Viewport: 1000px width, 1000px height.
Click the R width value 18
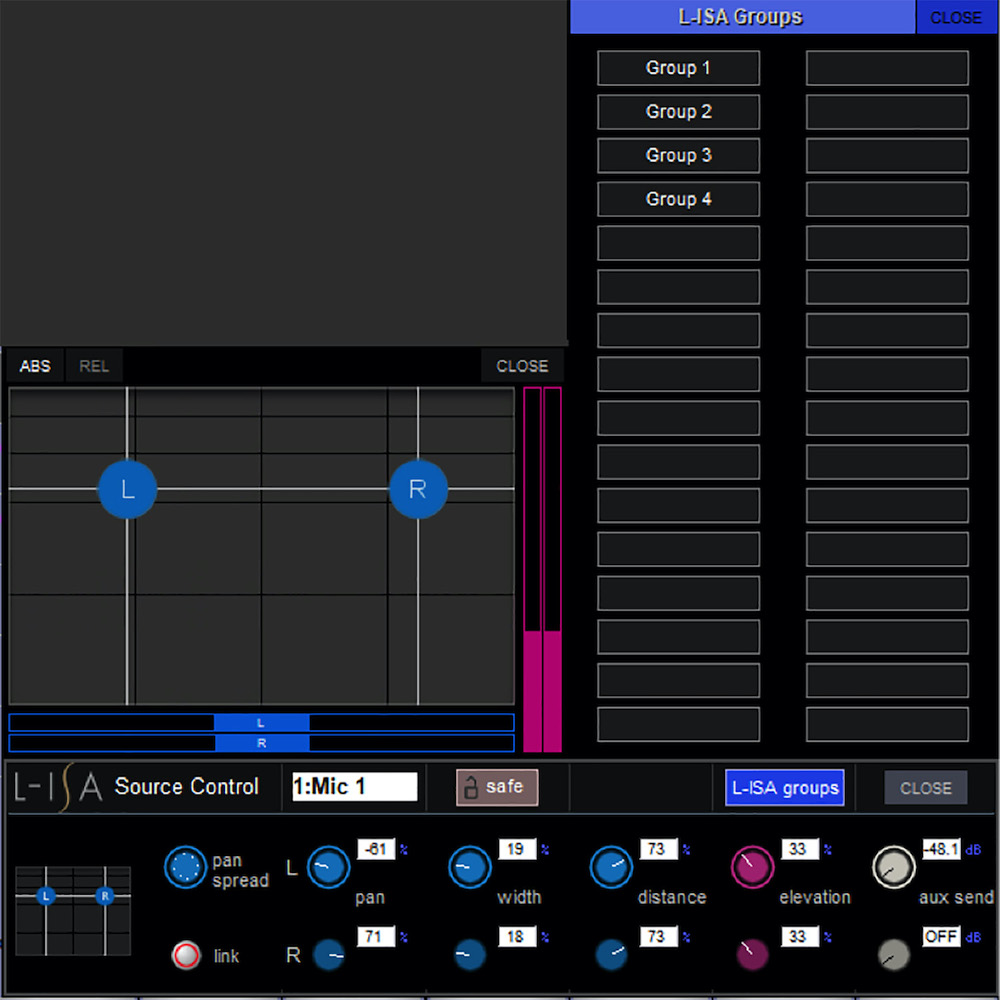517,936
